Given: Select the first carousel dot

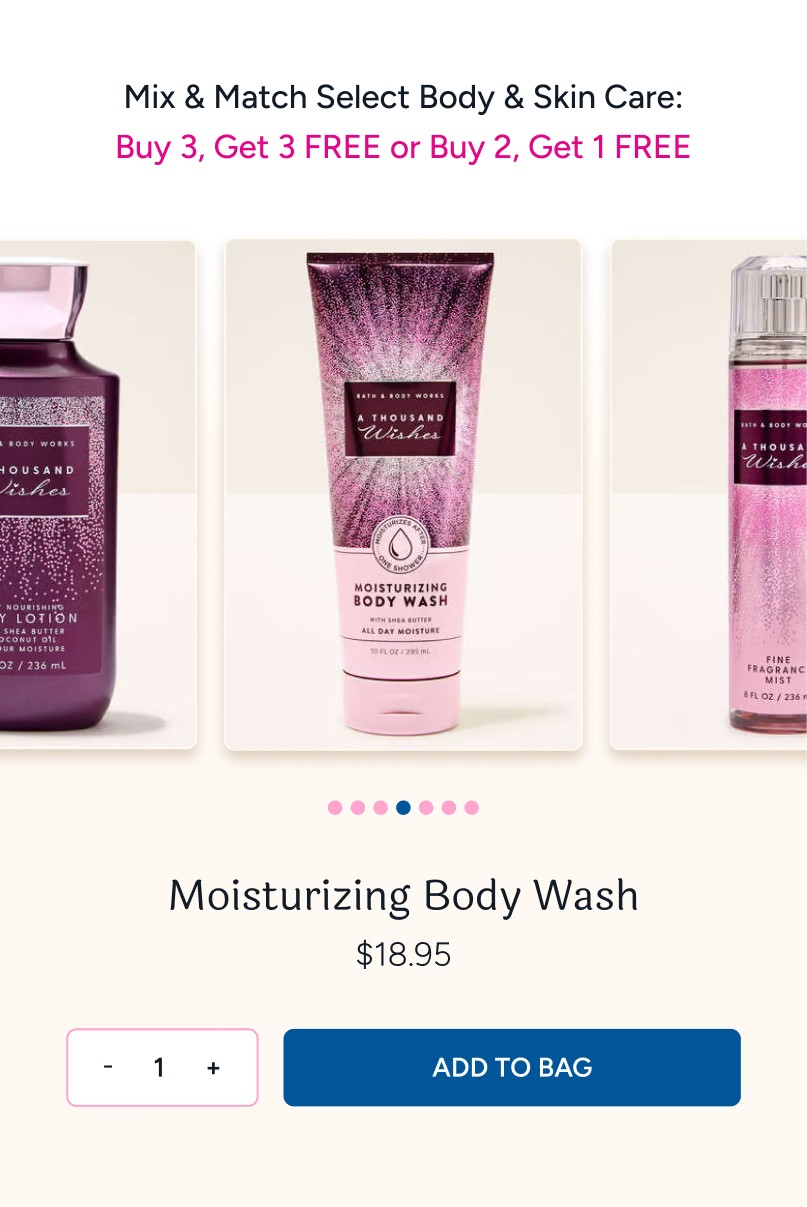Looking at the screenshot, I should (335, 808).
